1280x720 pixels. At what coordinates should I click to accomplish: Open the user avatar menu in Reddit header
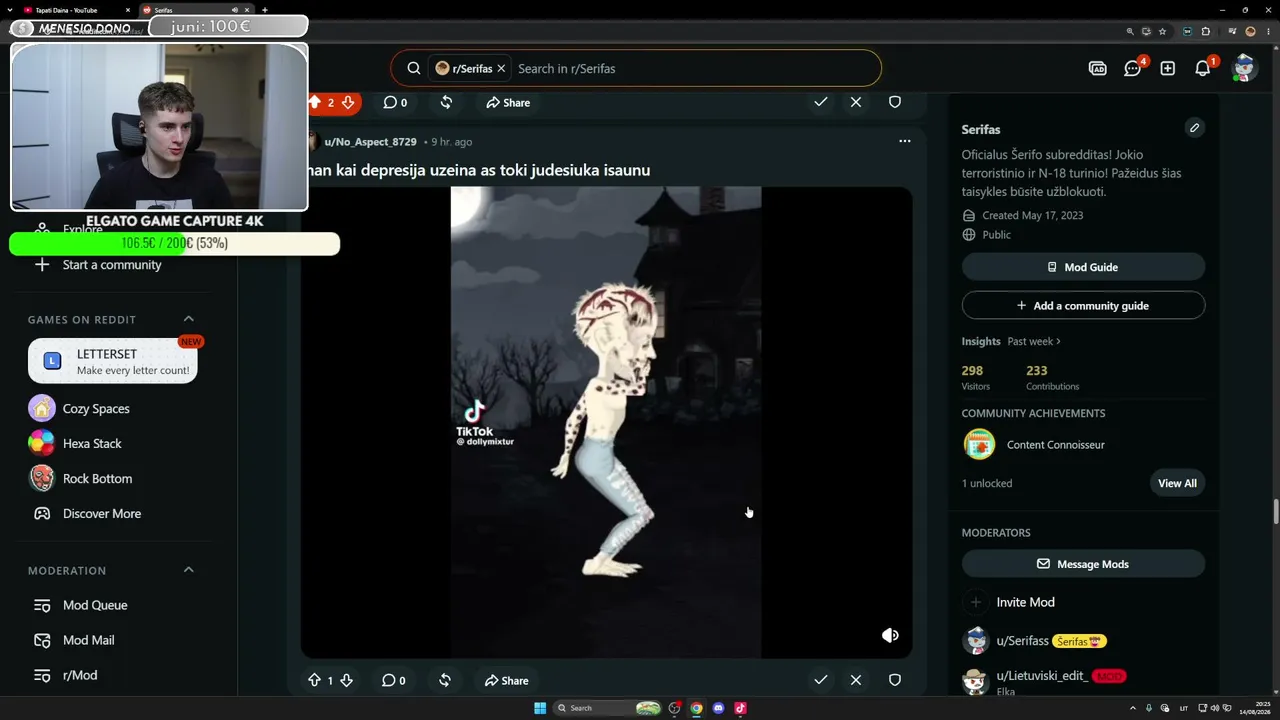1244,68
